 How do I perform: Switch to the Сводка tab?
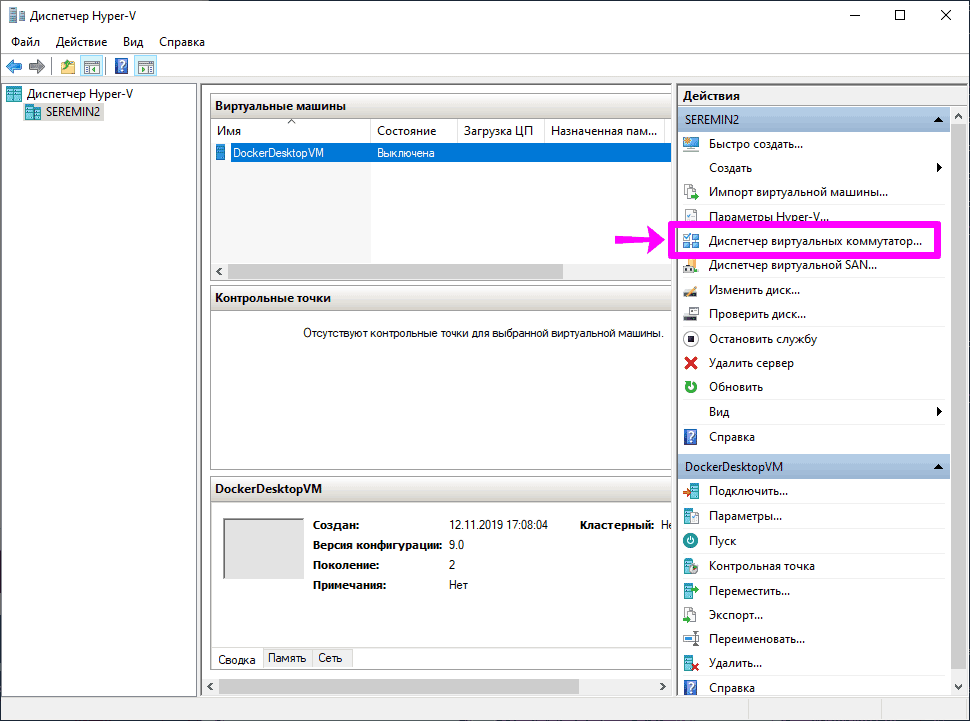[237, 659]
